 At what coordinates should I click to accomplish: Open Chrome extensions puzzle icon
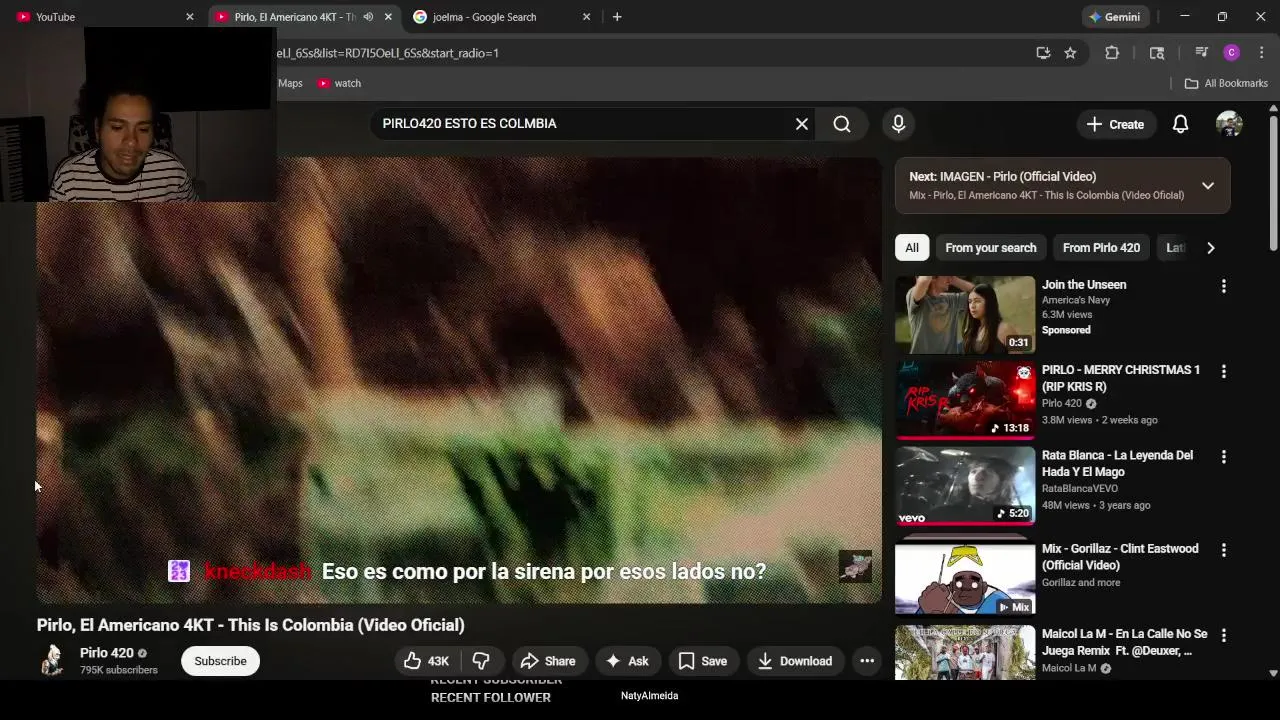tap(1112, 53)
